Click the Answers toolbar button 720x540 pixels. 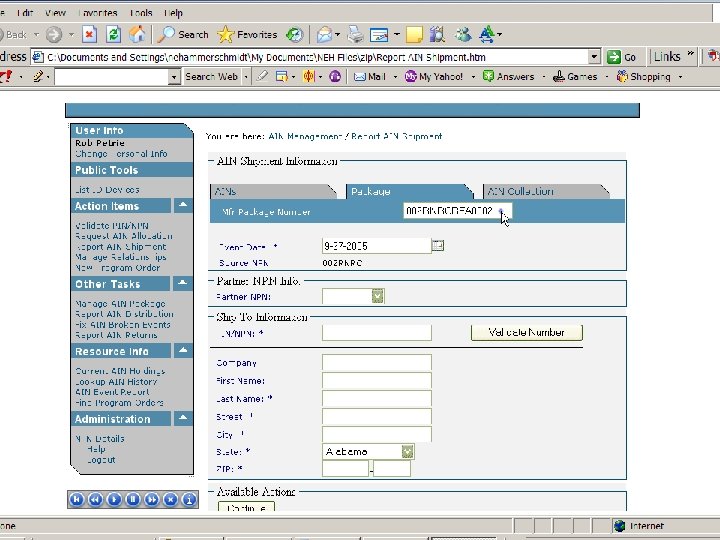point(508,77)
